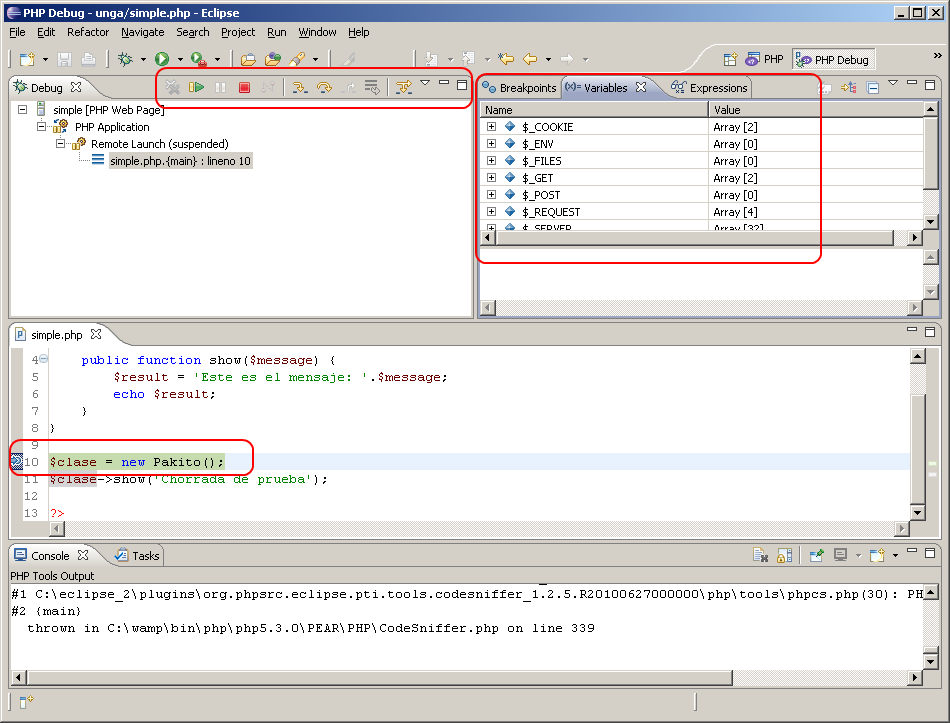This screenshot has width=950, height=723.
Task: Click the Display Selected Console icon
Action: pos(840,555)
